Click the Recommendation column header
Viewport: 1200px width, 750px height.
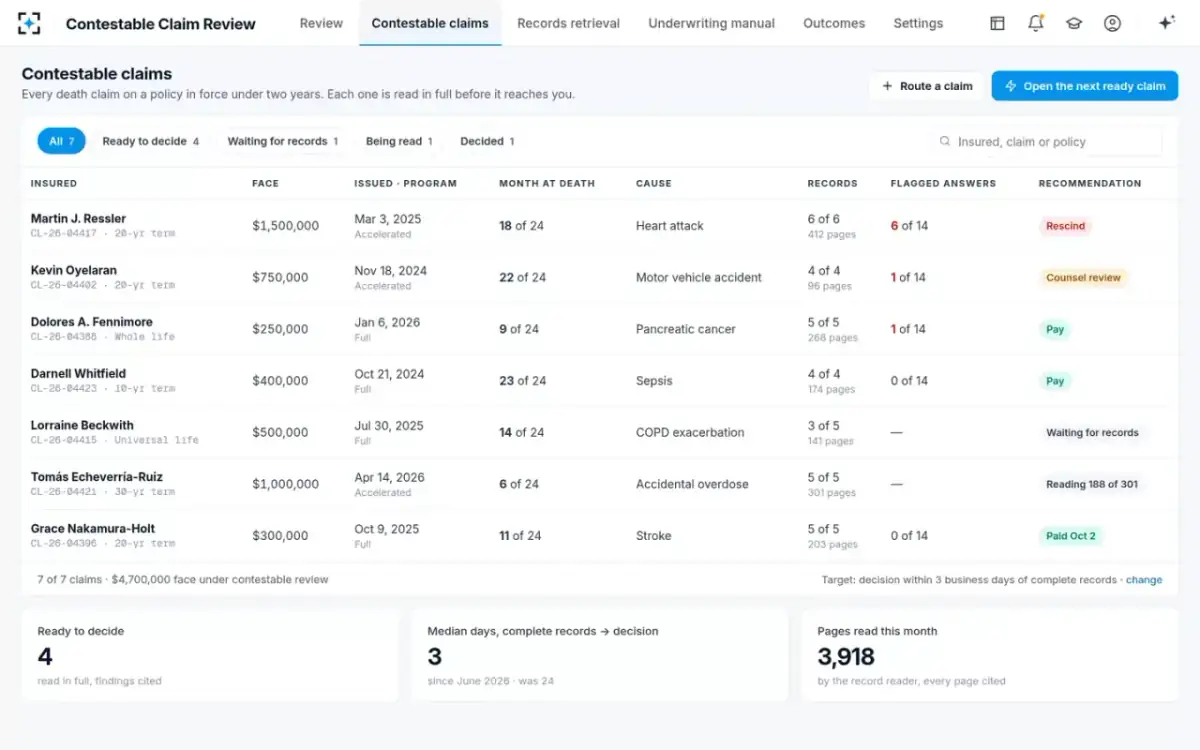pyautogui.click(x=1089, y=184)
